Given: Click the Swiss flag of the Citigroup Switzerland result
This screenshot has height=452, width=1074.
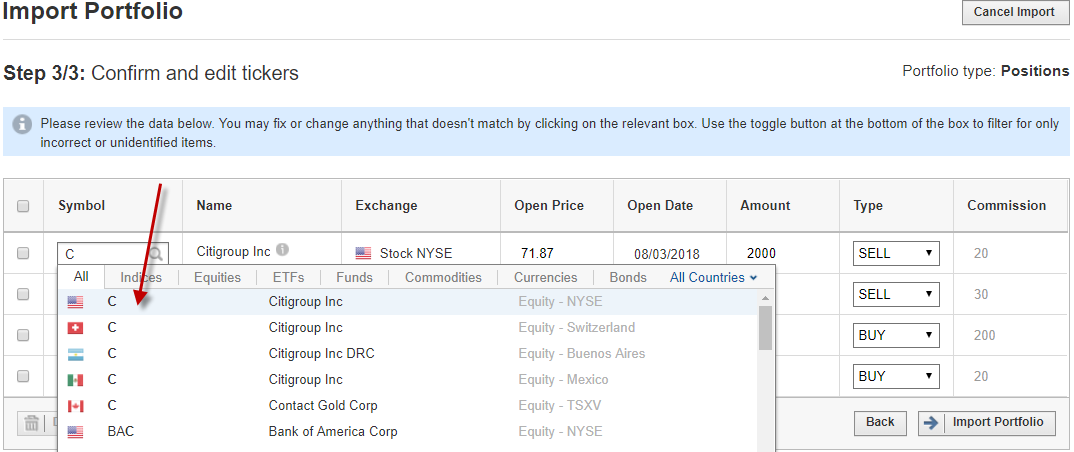Looking at the screenshot, I should (x=75, y=328).
